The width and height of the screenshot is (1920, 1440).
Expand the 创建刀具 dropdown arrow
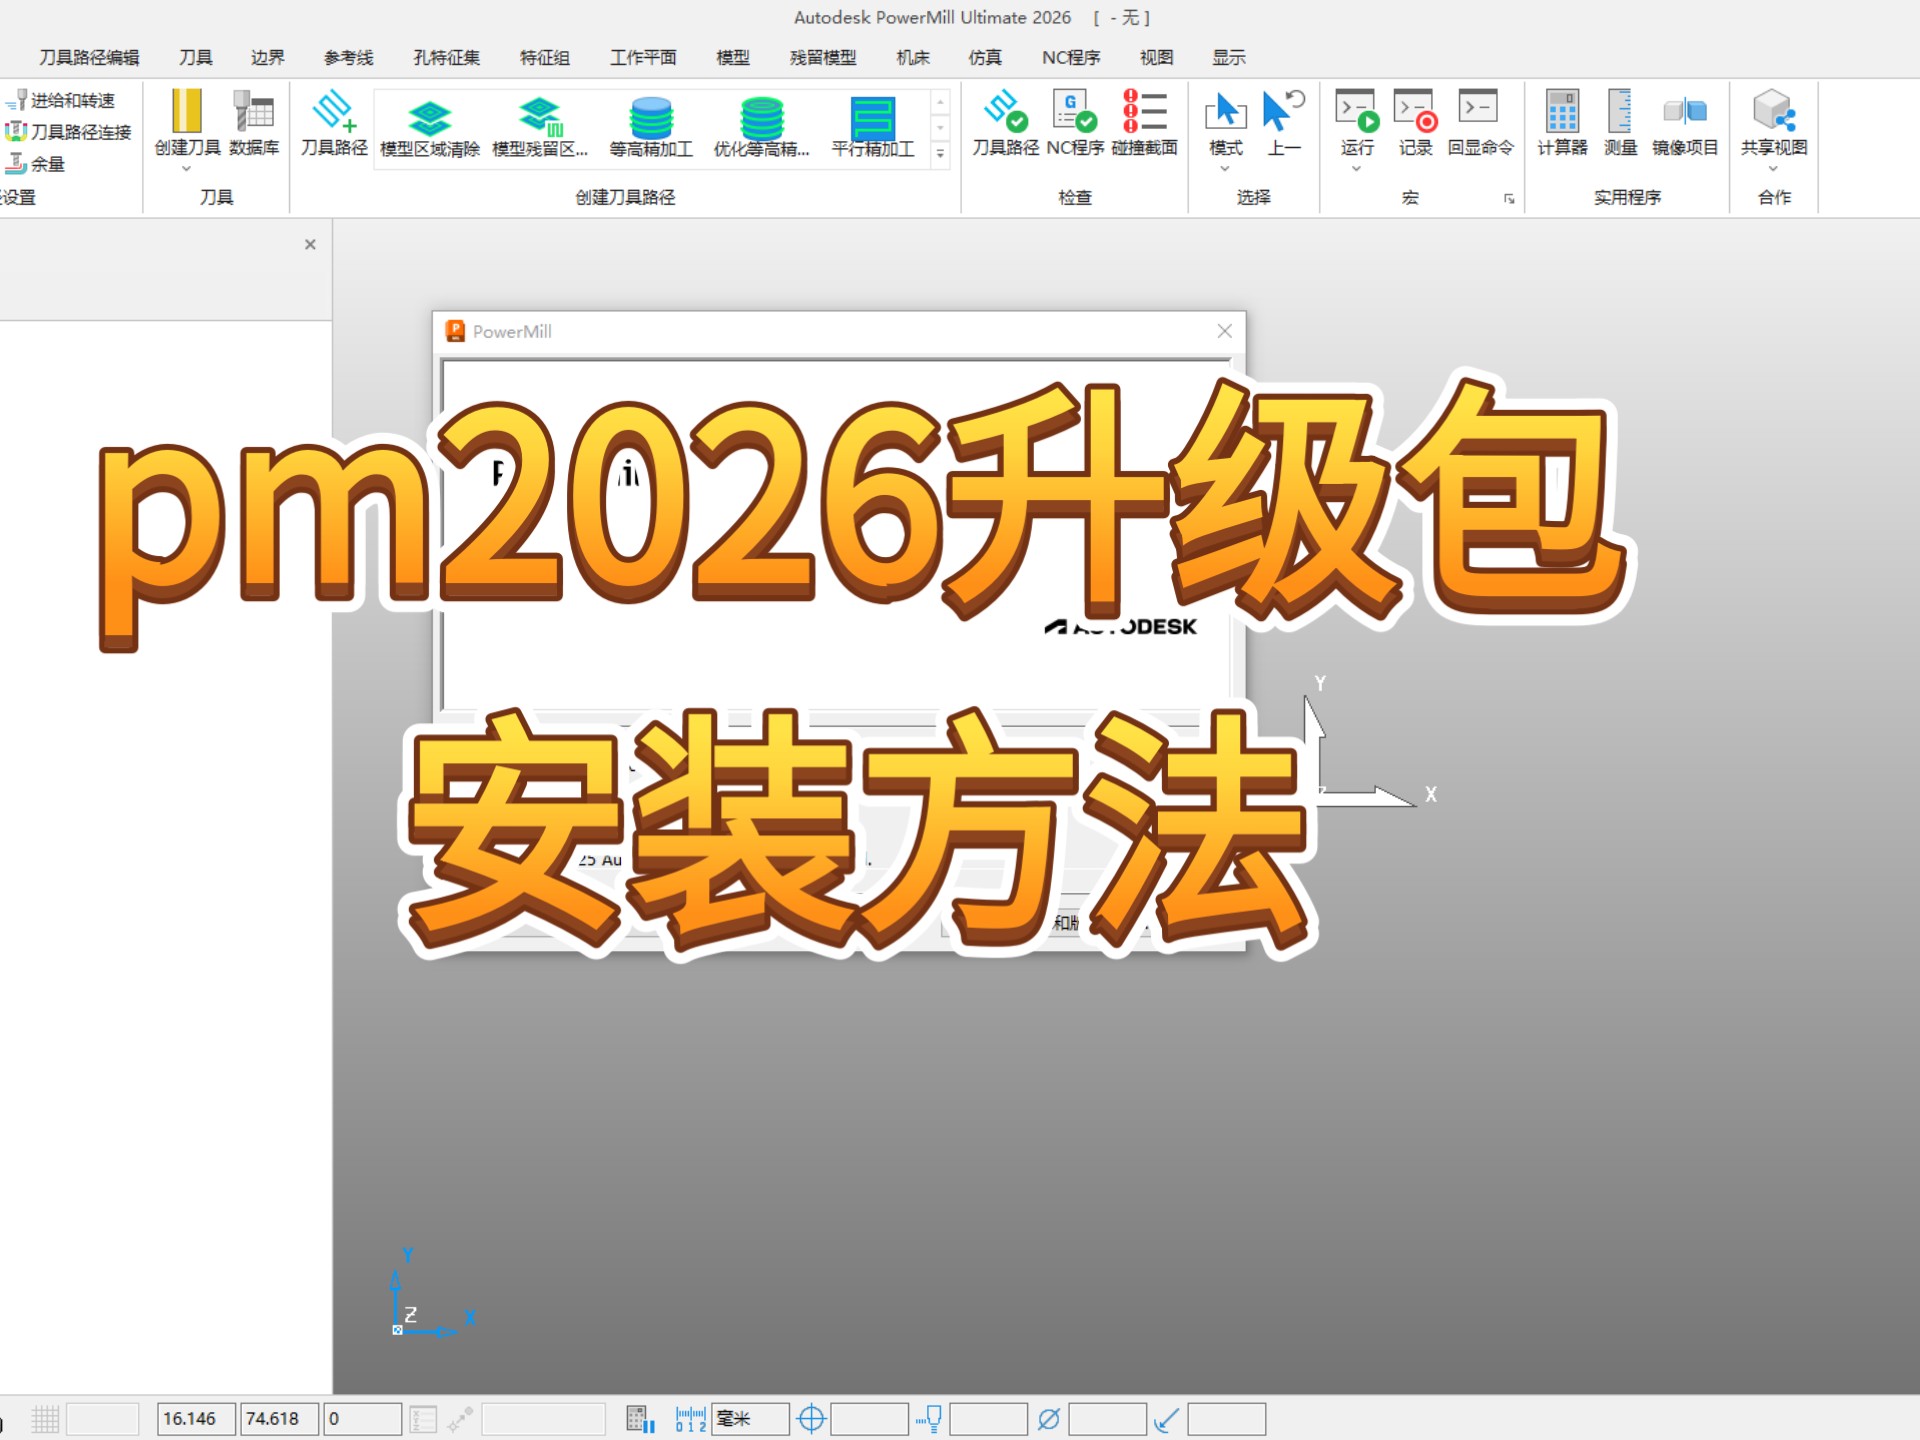[187, 169]
